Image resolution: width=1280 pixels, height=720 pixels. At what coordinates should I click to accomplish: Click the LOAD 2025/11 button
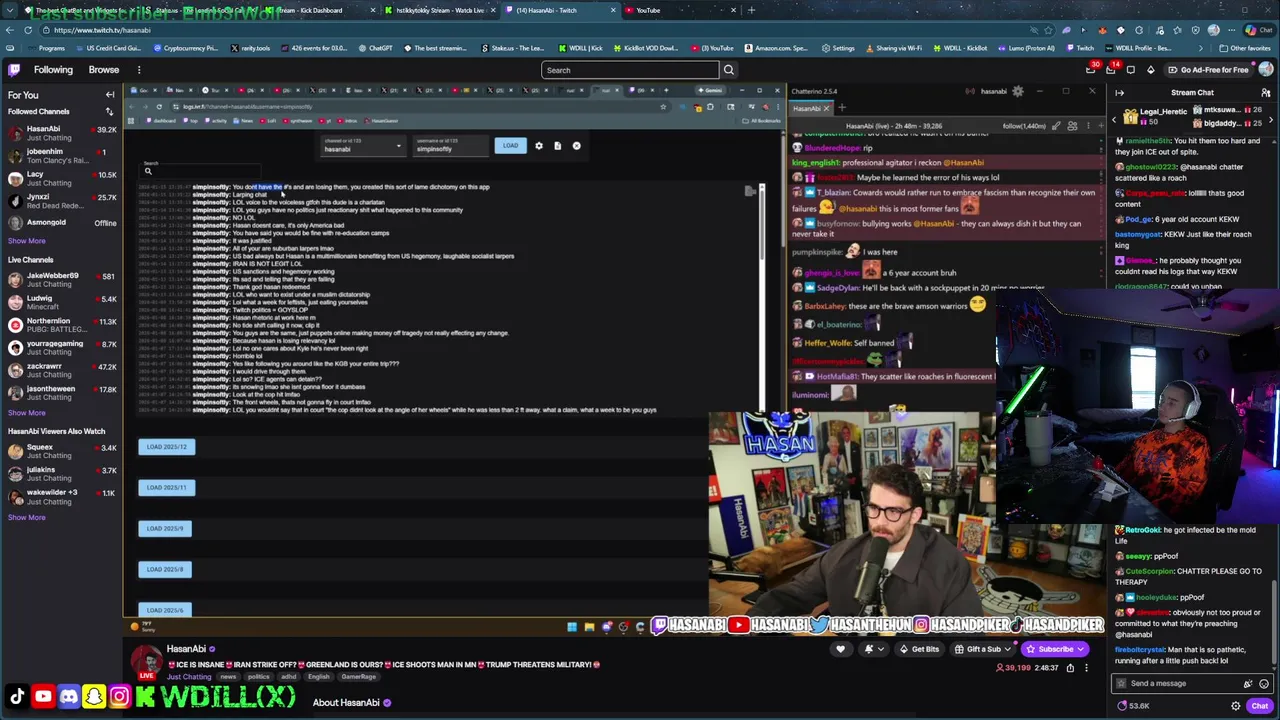166,488
